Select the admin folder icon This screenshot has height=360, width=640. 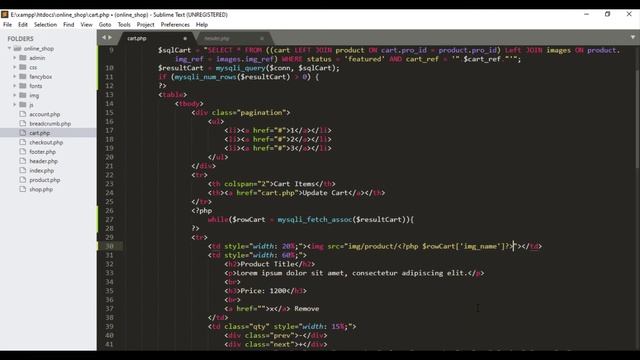point(23,58)
